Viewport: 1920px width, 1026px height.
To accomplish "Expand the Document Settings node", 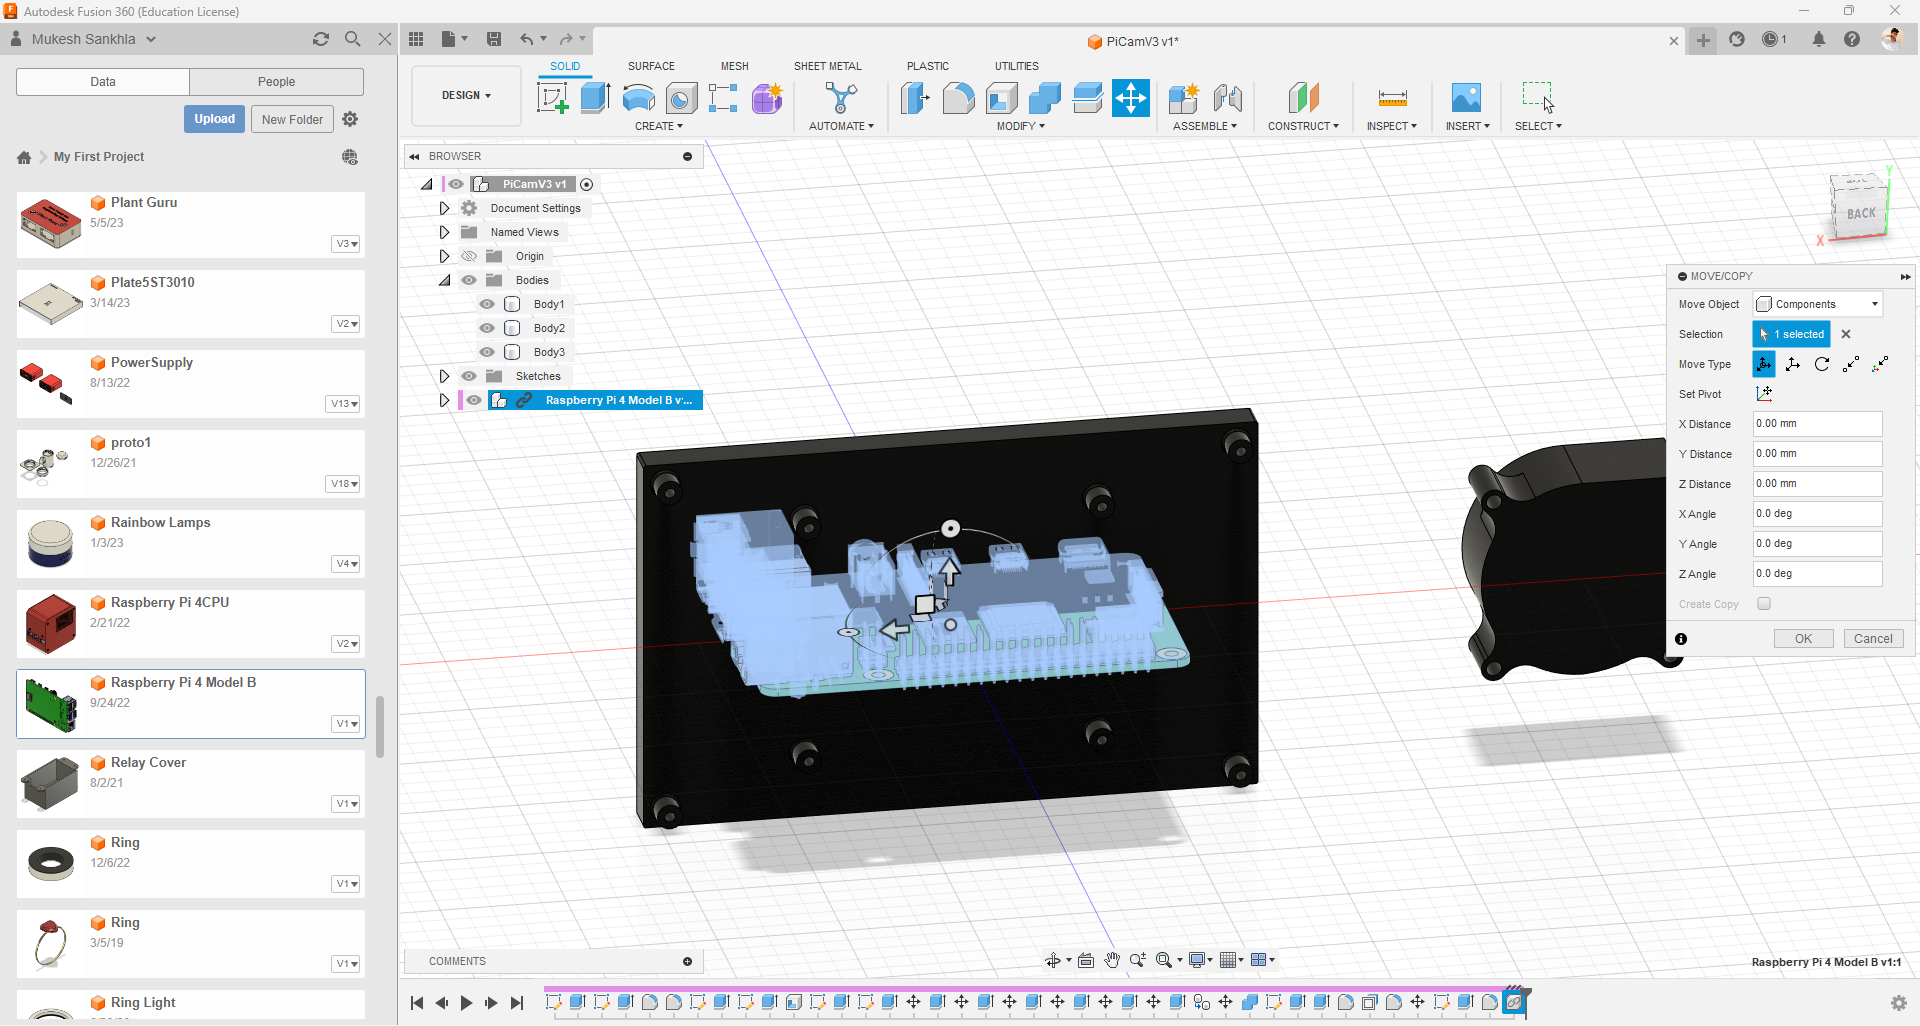I will click(444, 208).
